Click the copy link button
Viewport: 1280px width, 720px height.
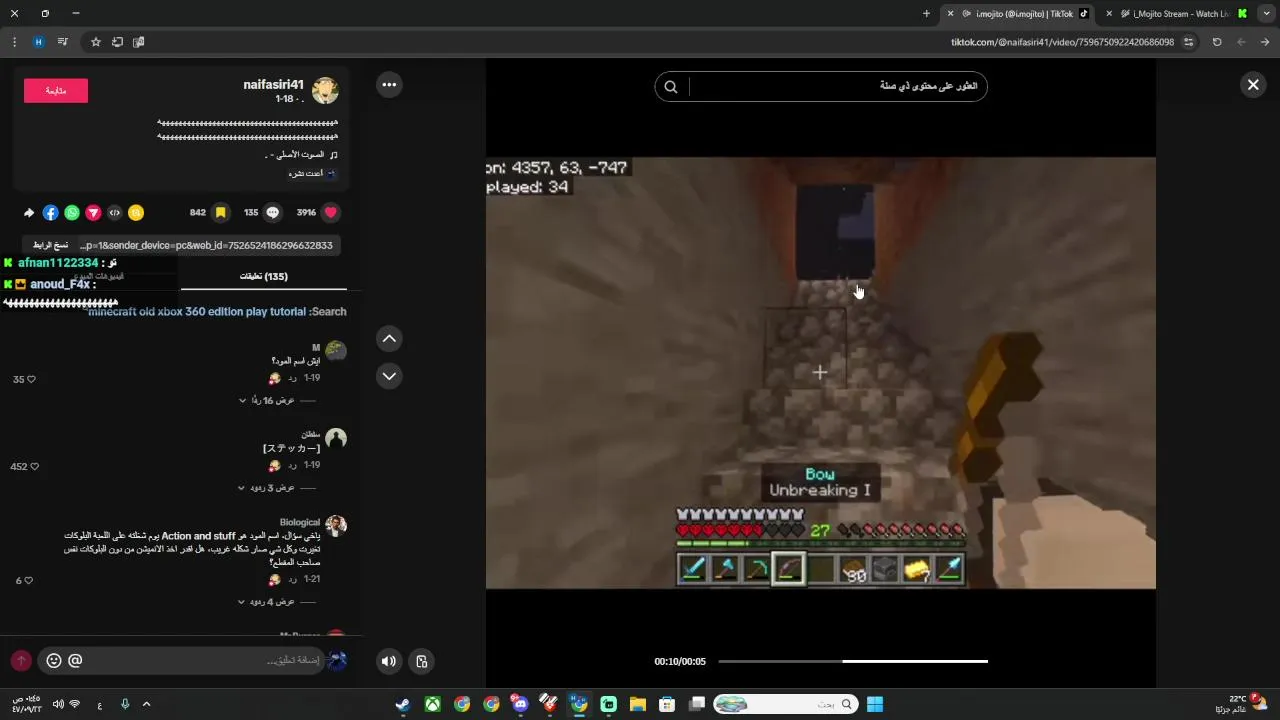pos(50,245)
